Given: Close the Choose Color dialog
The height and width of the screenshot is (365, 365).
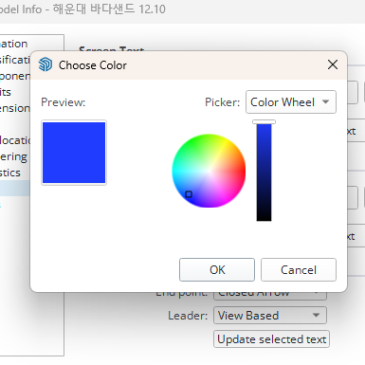Looking at the screenshot, I should pos(332,65).
